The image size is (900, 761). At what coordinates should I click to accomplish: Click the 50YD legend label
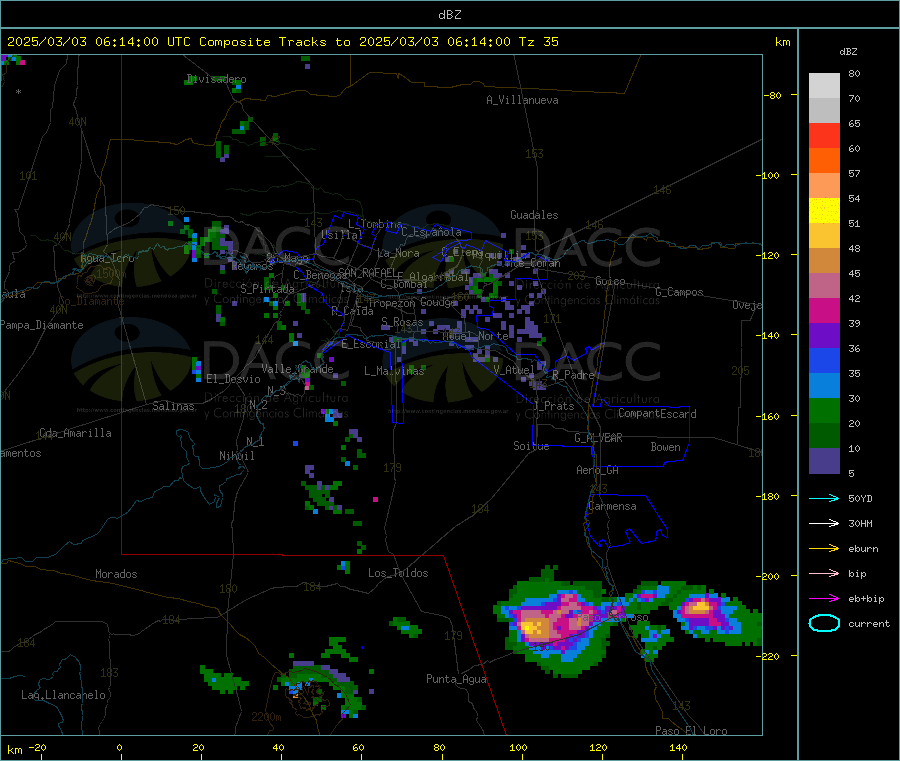(860, 498)
